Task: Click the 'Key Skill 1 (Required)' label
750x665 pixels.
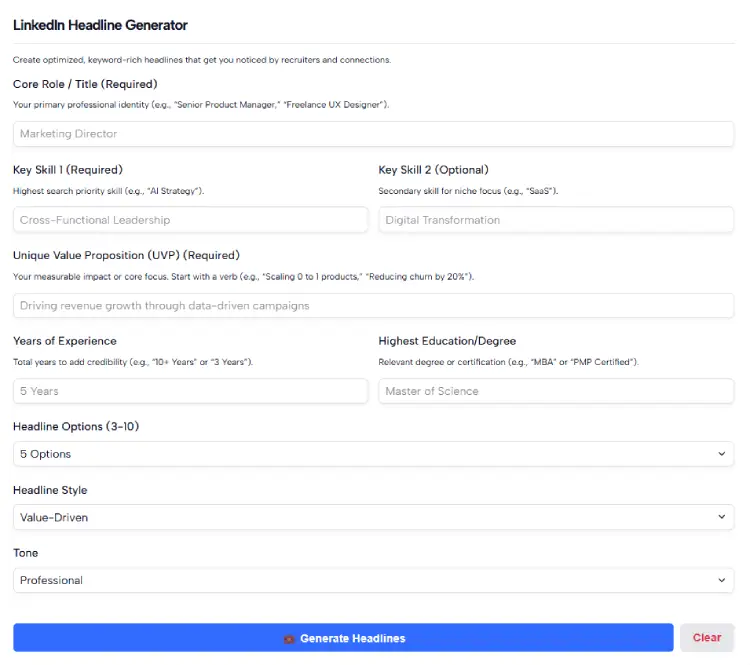Action: [68, 170]
